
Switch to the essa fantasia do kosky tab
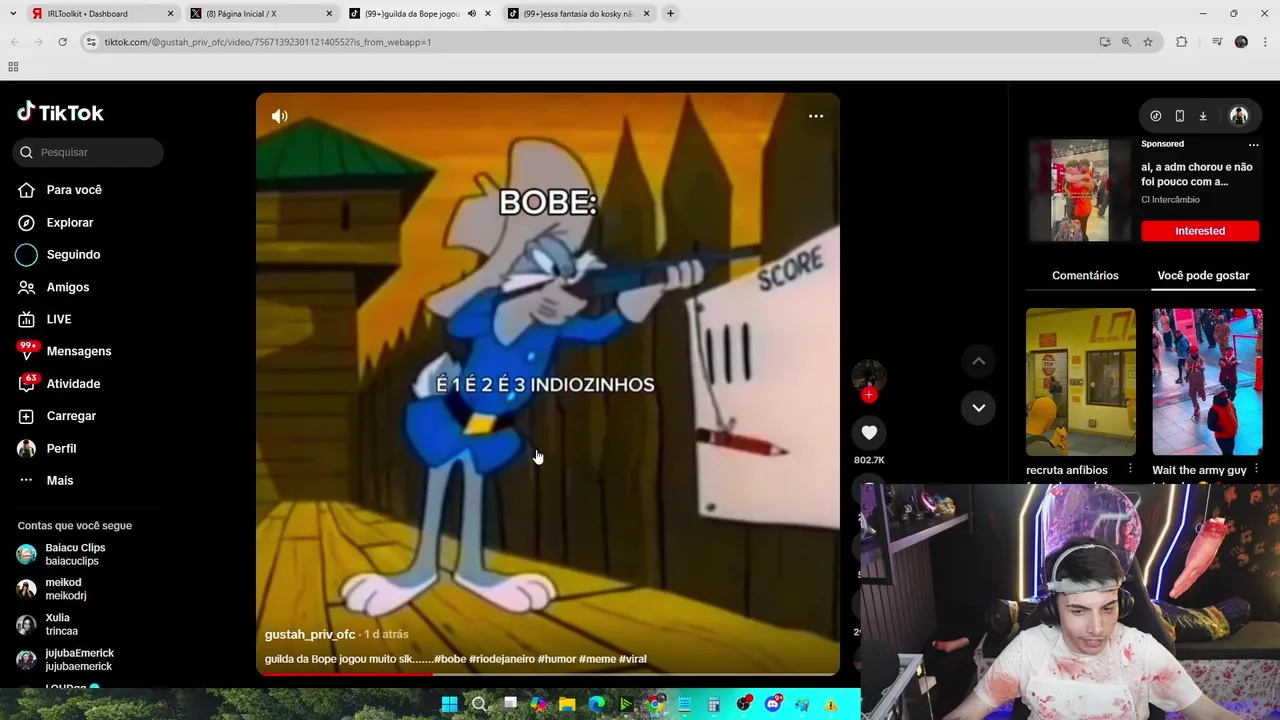point(579,13)
